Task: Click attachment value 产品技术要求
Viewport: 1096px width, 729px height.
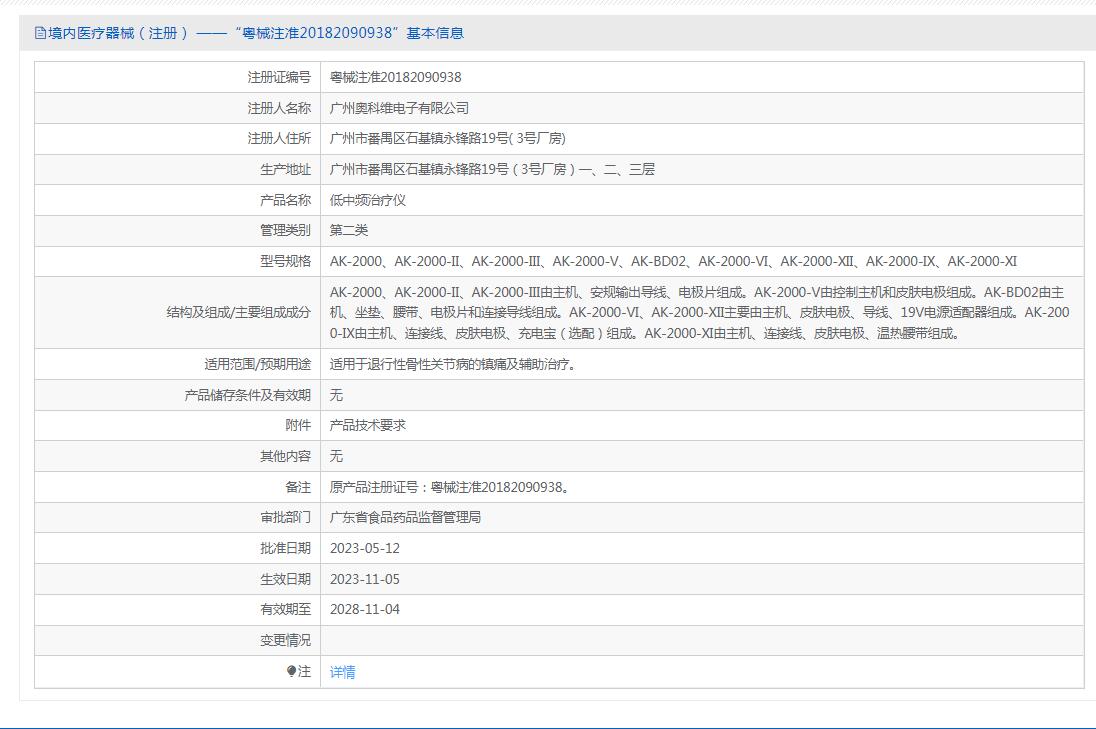Action: (x=368, y=425)
